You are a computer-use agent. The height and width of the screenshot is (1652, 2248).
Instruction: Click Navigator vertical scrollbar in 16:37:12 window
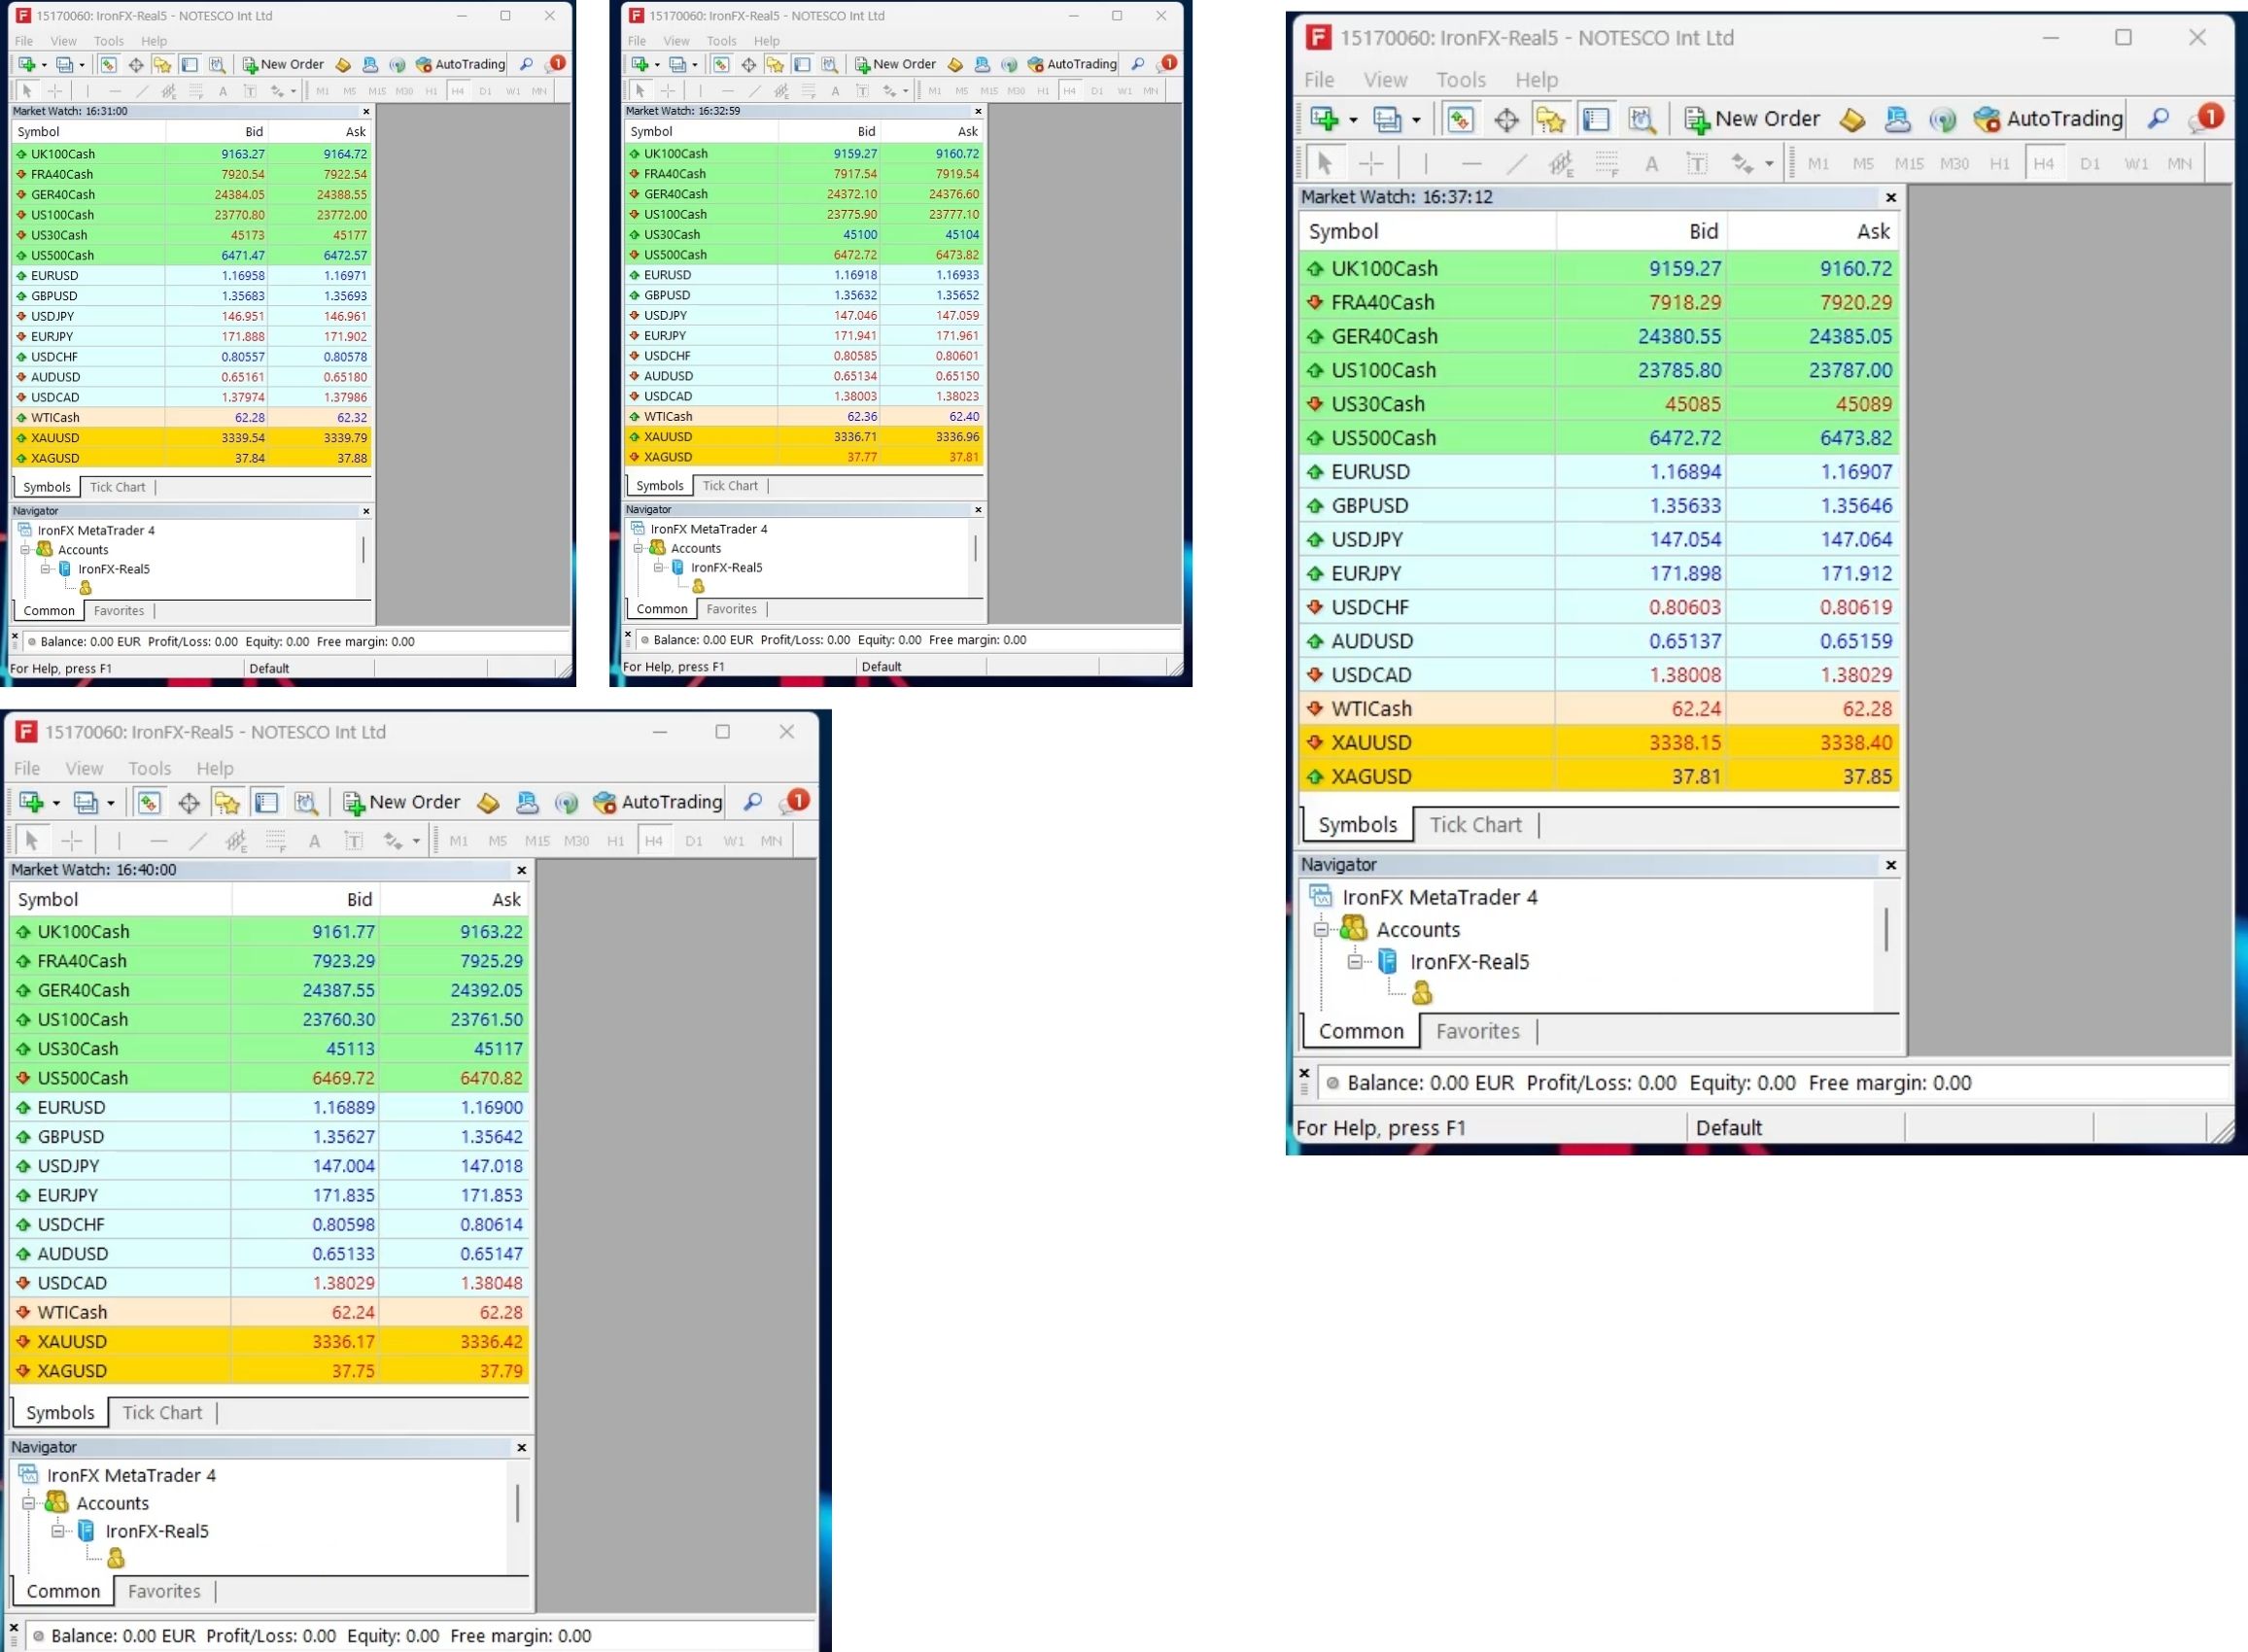click(x=1886, y=930)
